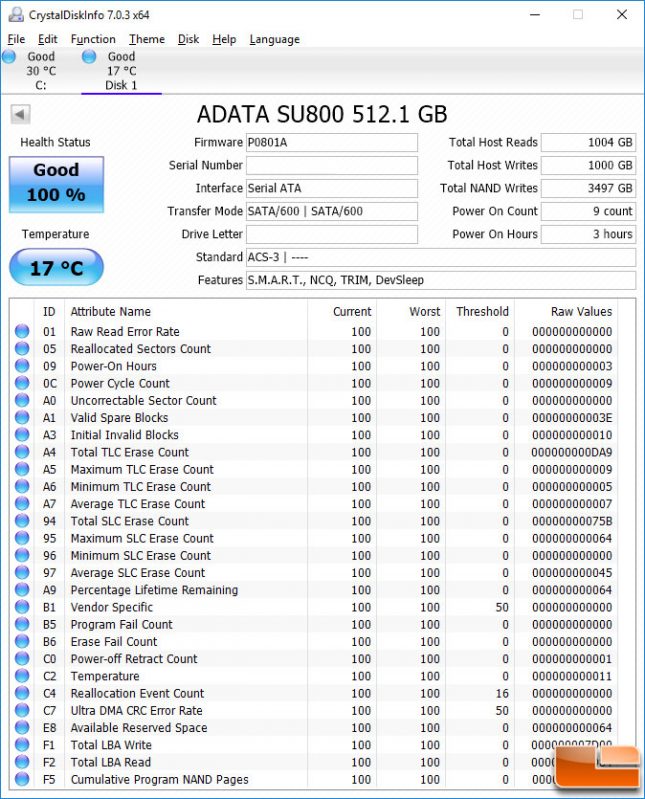
Task: Click status icon for Vendor Specific
Action: coord(22,607)
